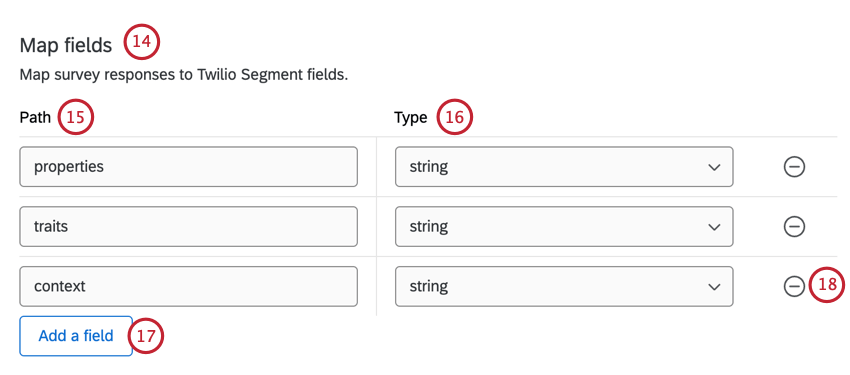Click the Map fields heading
The width and height of the screenshot is (850, 375).
click(x=66, y=46)
